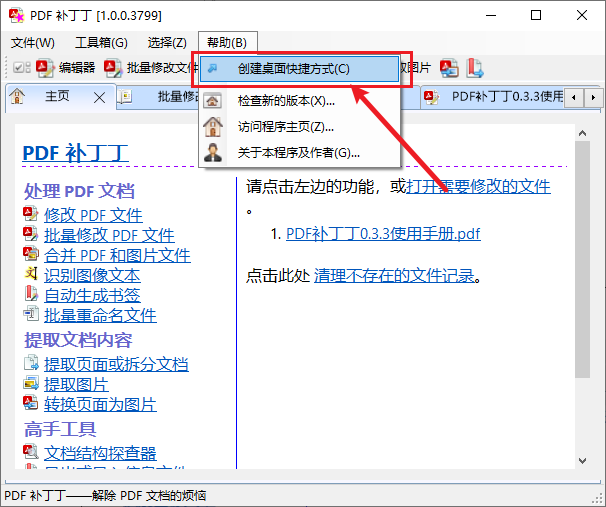Click the icon beside 检查新的版本
The width and height of the screenshot is (606, 507).
point(213,101)
